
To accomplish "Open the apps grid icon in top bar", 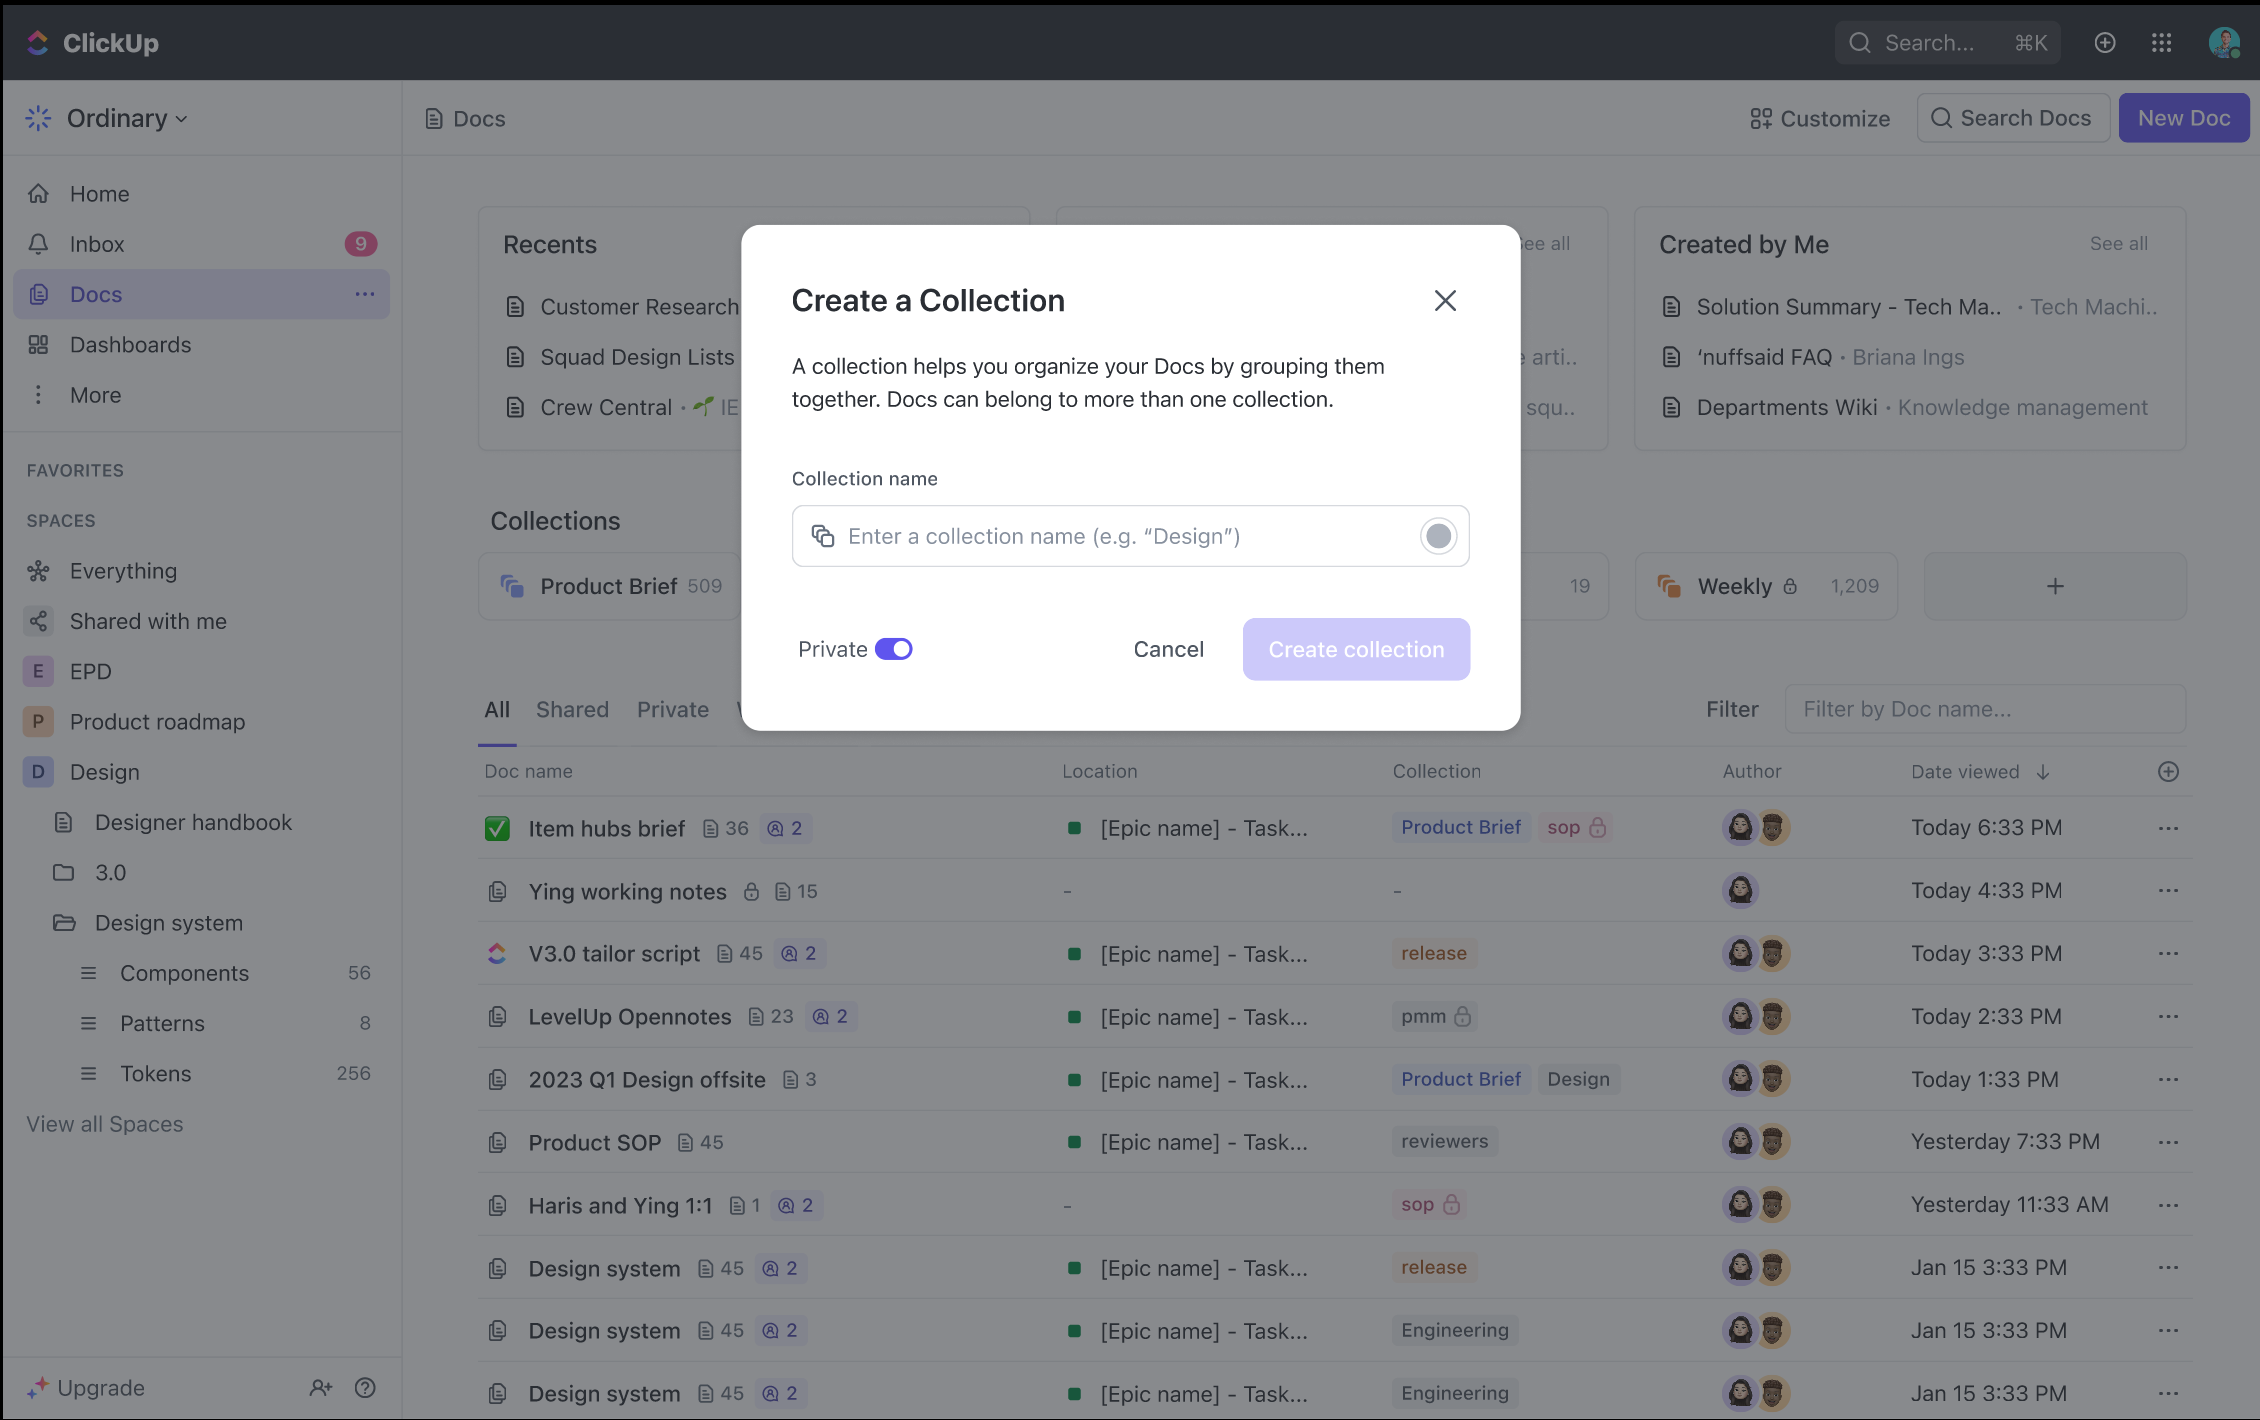I will pyautogui.click(x=2161, y=43).
